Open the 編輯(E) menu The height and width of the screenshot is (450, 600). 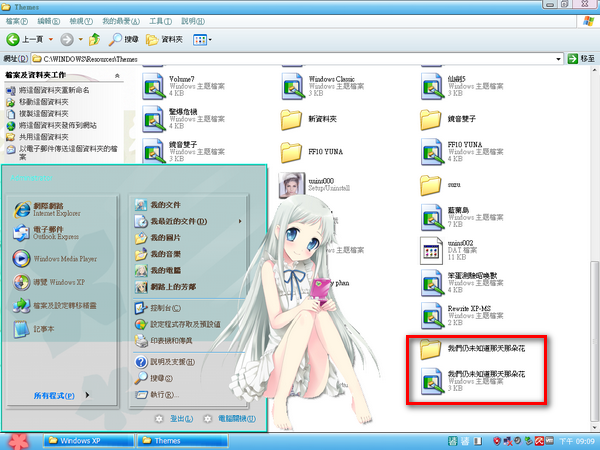pyautogui.click(x=49, y=21)
